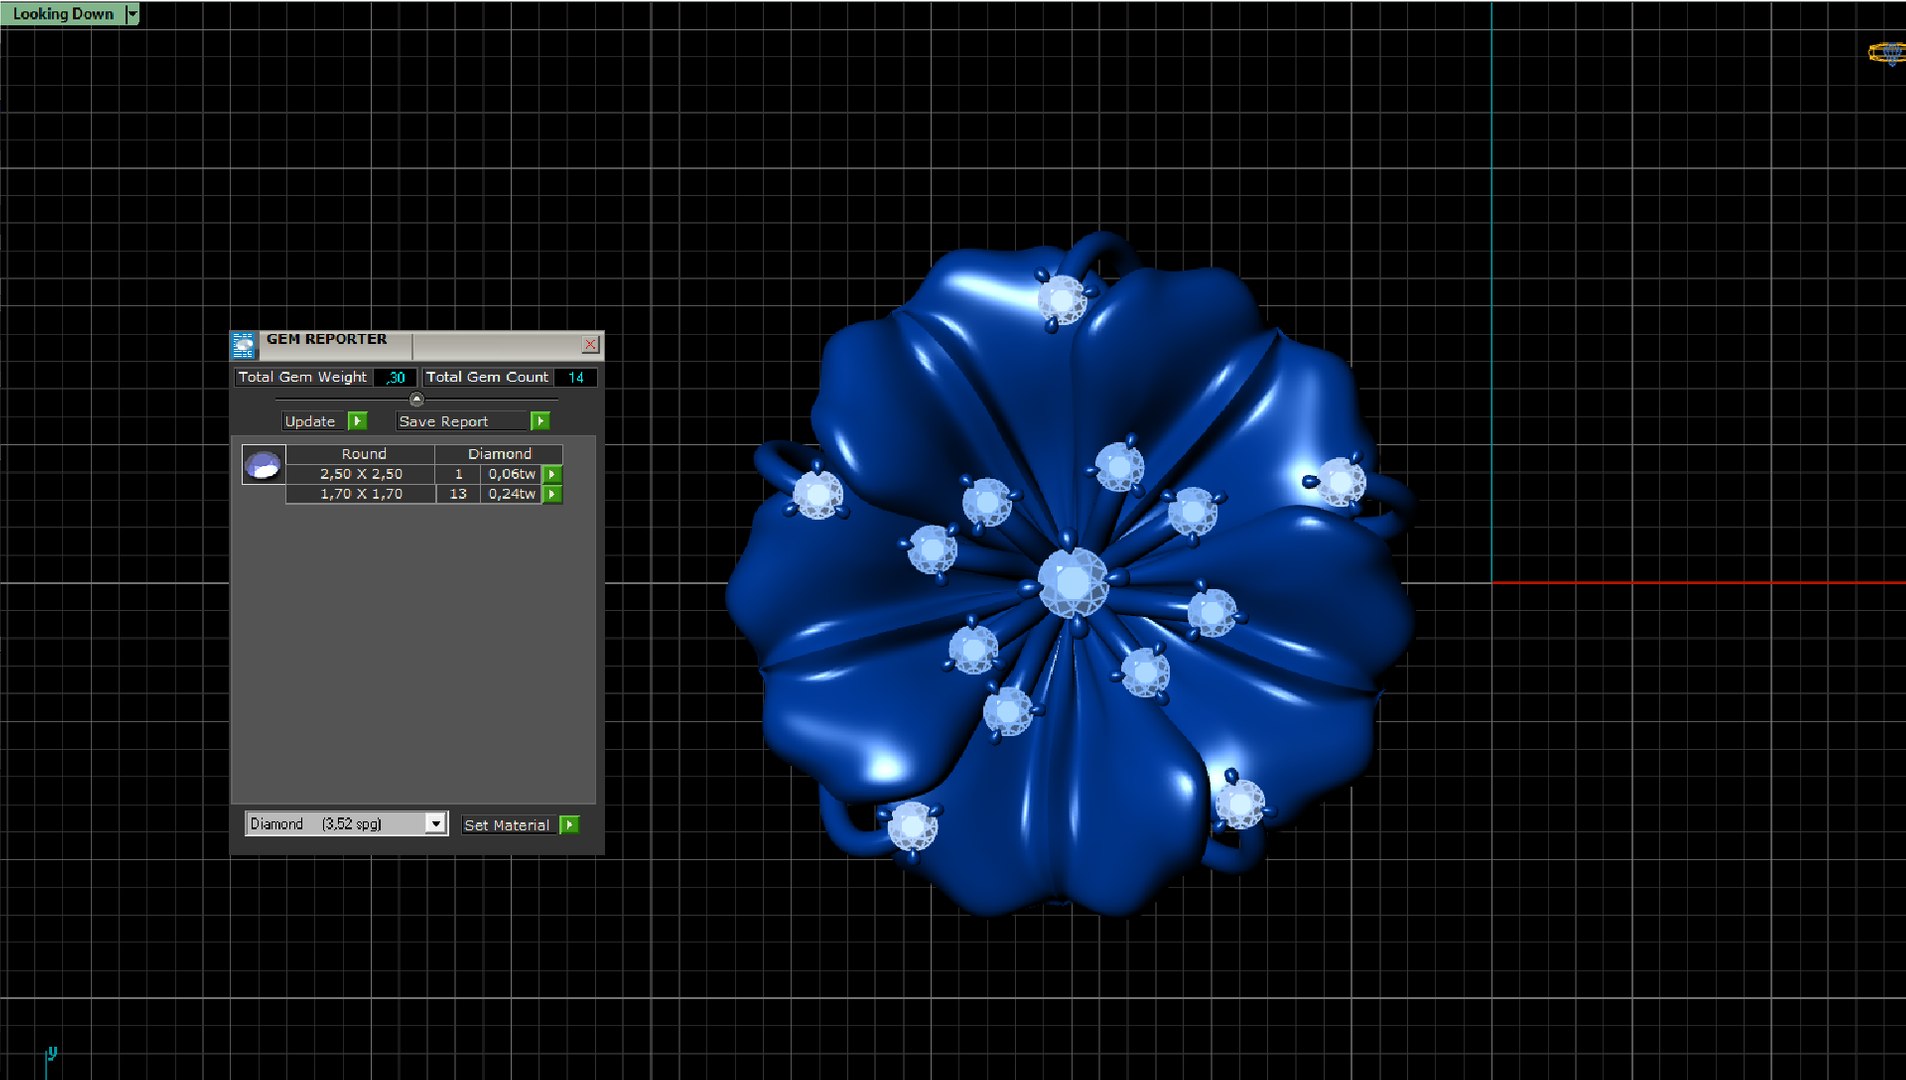
Task: Click the quantity 13 cell
Action: 458,494
